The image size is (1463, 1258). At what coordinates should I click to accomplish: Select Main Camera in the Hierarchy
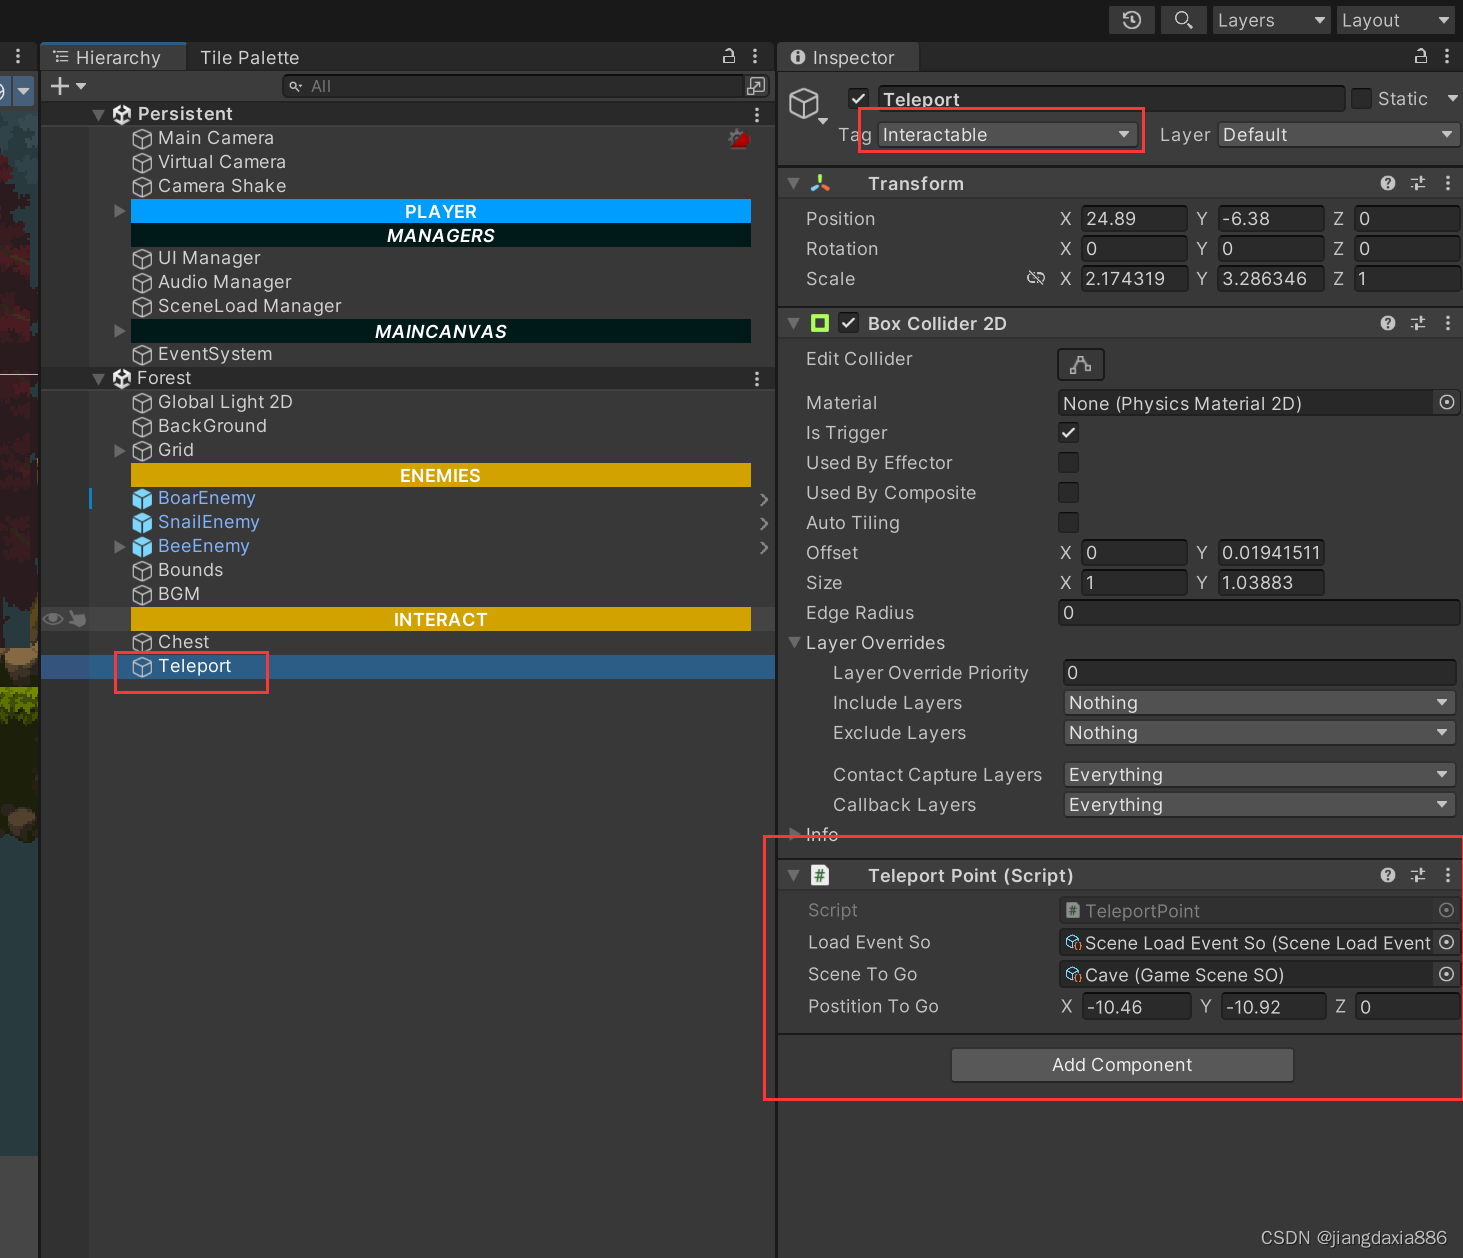point(215,138)
